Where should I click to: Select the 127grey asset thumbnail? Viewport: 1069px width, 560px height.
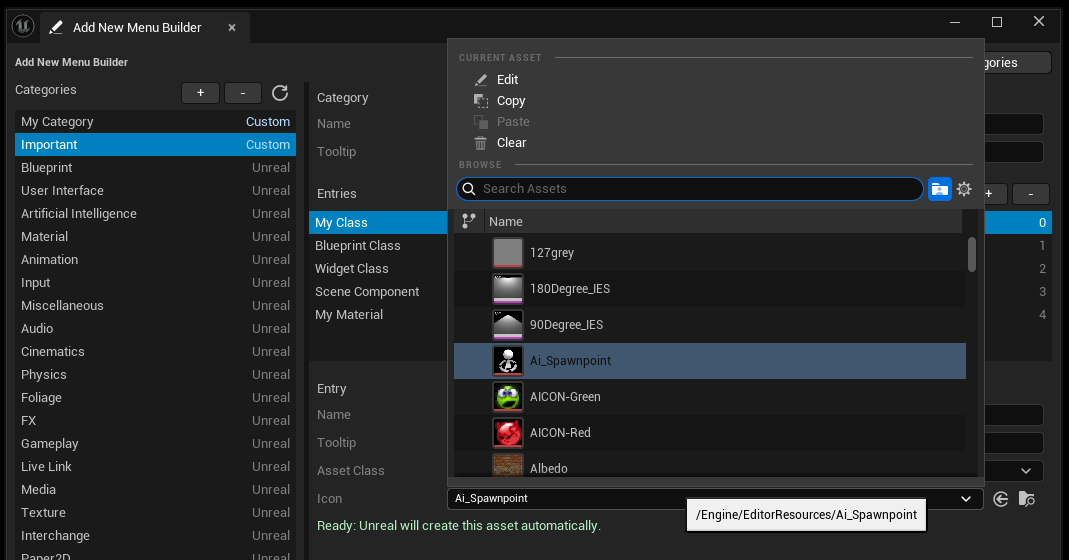(x=508, y=252)
